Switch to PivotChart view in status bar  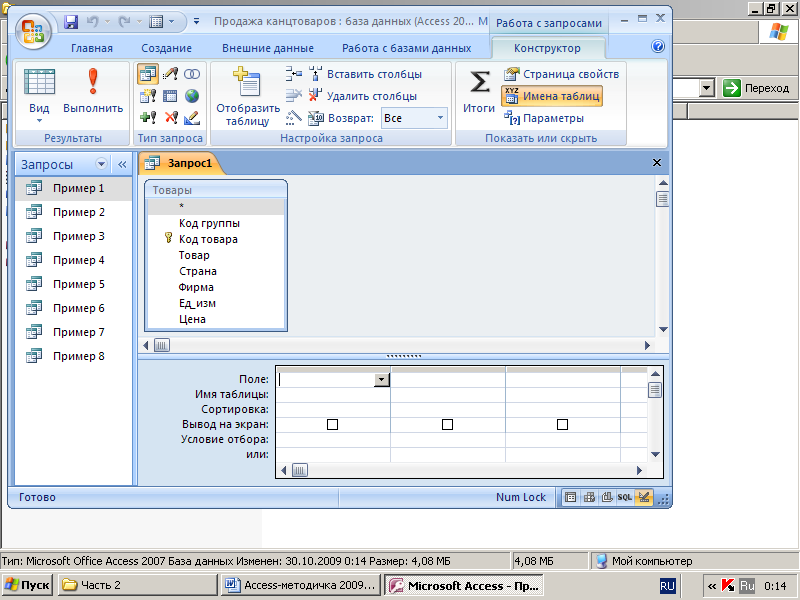(x=607, y=497)
